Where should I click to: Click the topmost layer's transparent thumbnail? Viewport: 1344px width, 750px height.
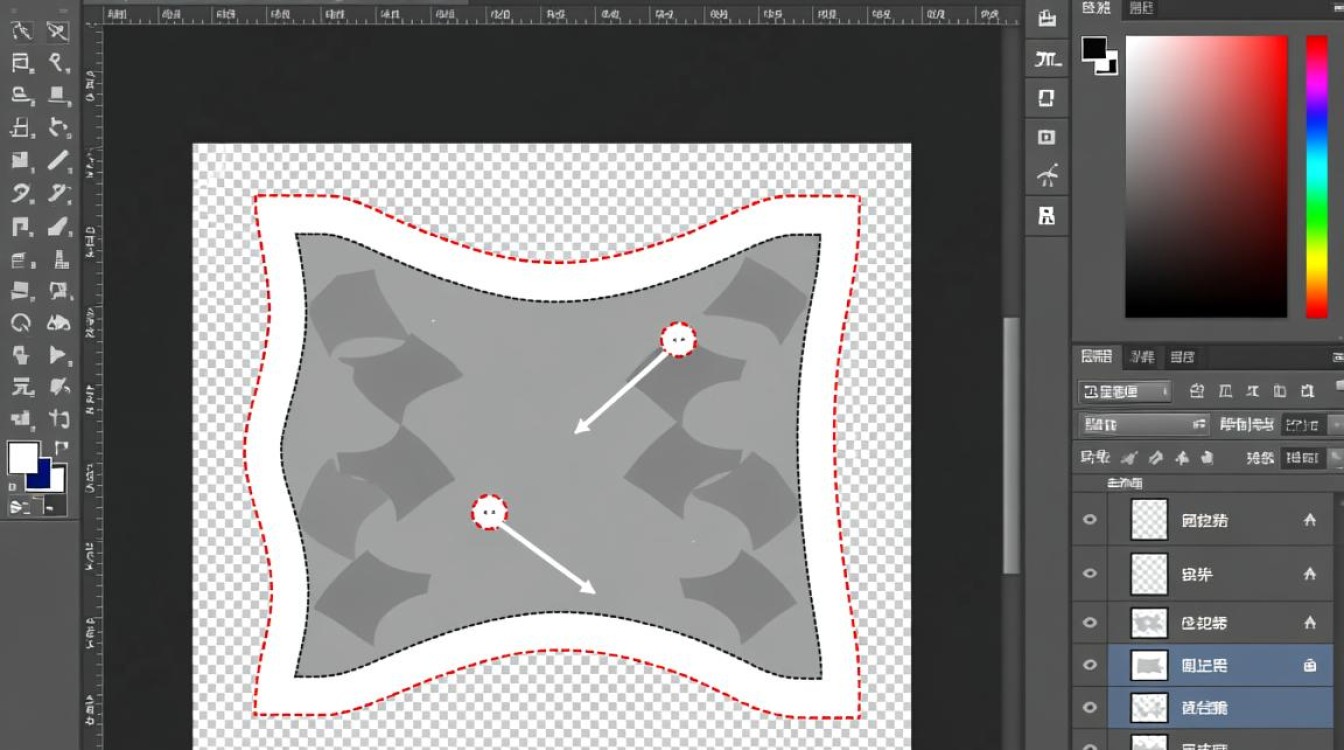[1149, 520]
